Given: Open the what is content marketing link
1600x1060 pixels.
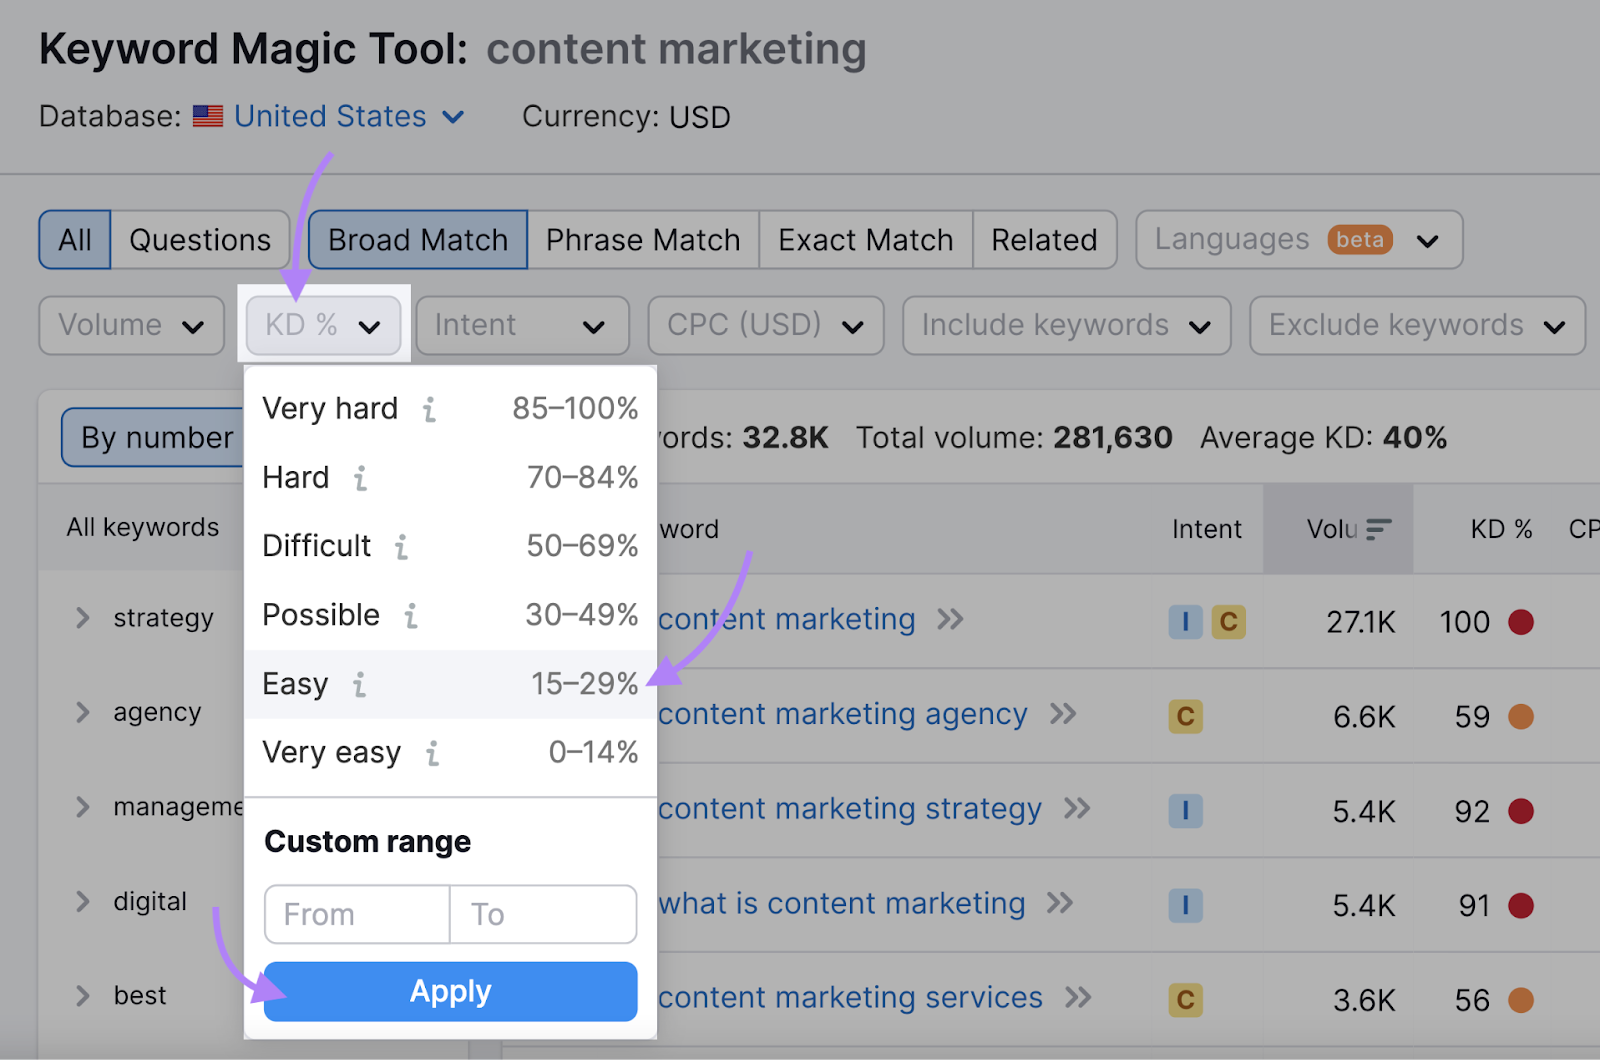Looking at the screenshot, I should 842,904.
